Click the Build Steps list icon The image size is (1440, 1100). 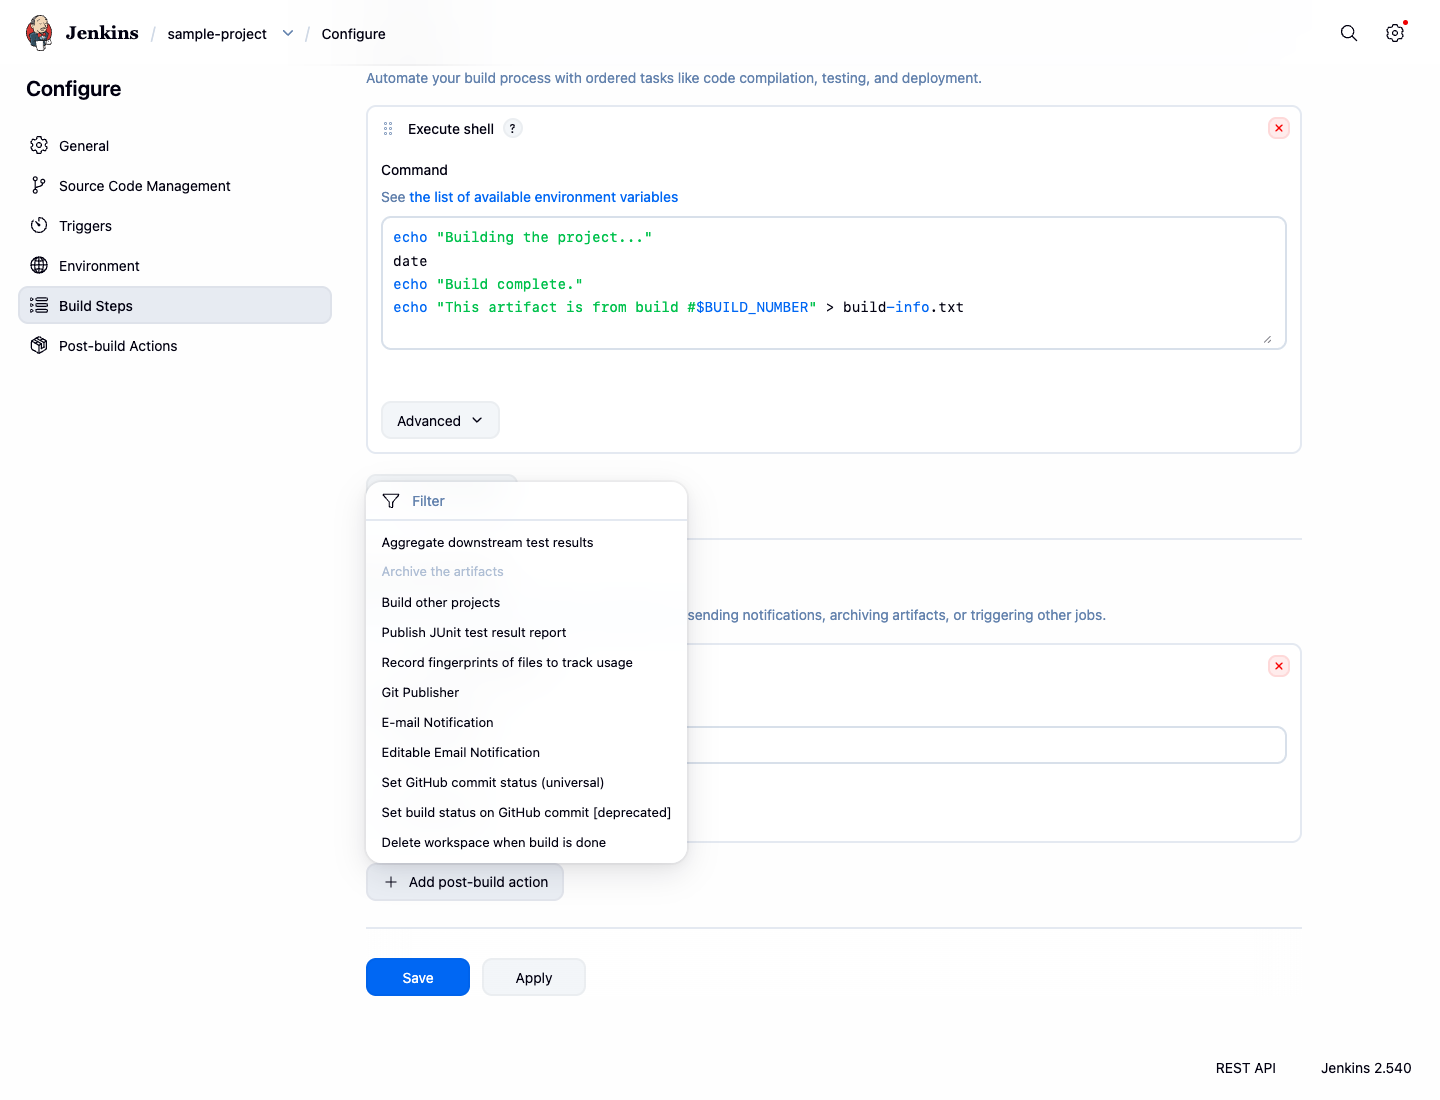(x=39, y=305)
